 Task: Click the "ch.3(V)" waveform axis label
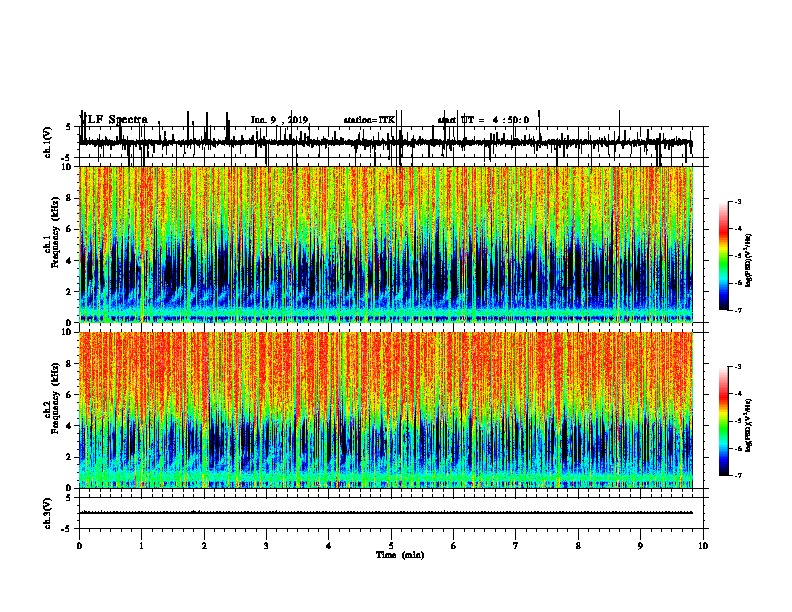pyautogui.click(x=48, y=513)
